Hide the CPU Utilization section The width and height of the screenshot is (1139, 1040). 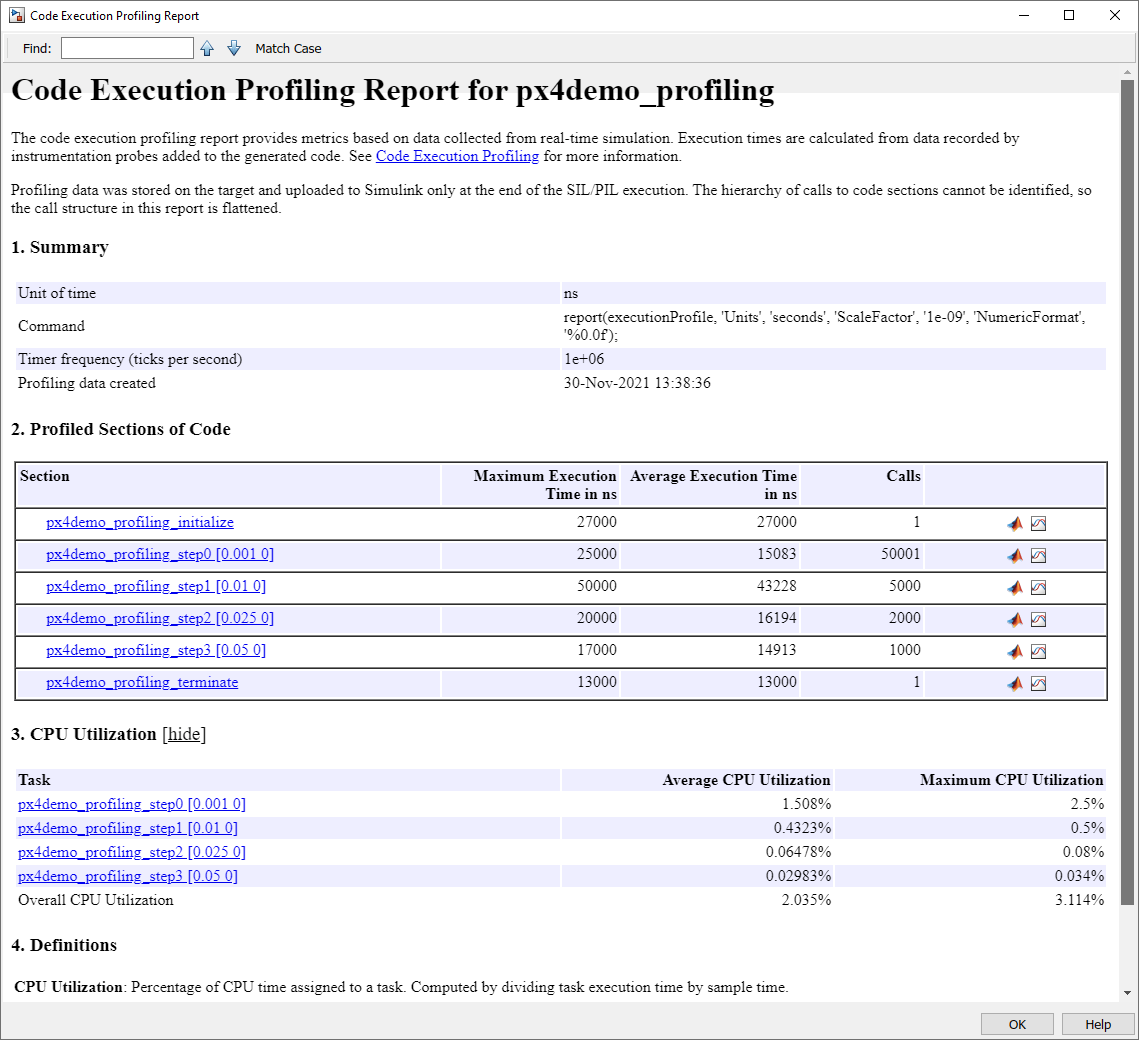coord(185,734)
